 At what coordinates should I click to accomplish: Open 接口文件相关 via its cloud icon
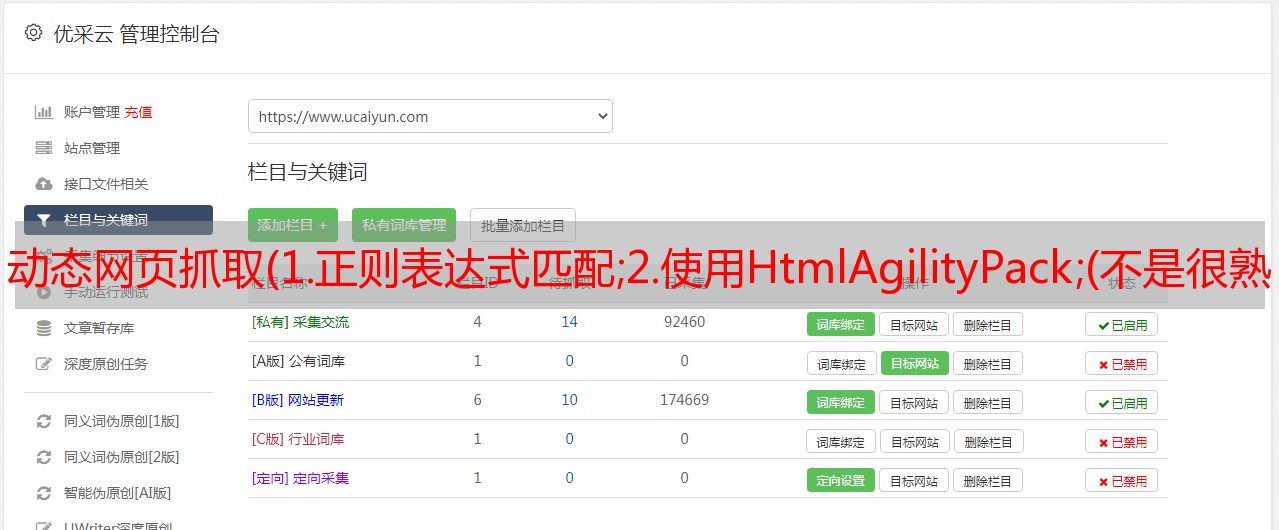point(43,184)
